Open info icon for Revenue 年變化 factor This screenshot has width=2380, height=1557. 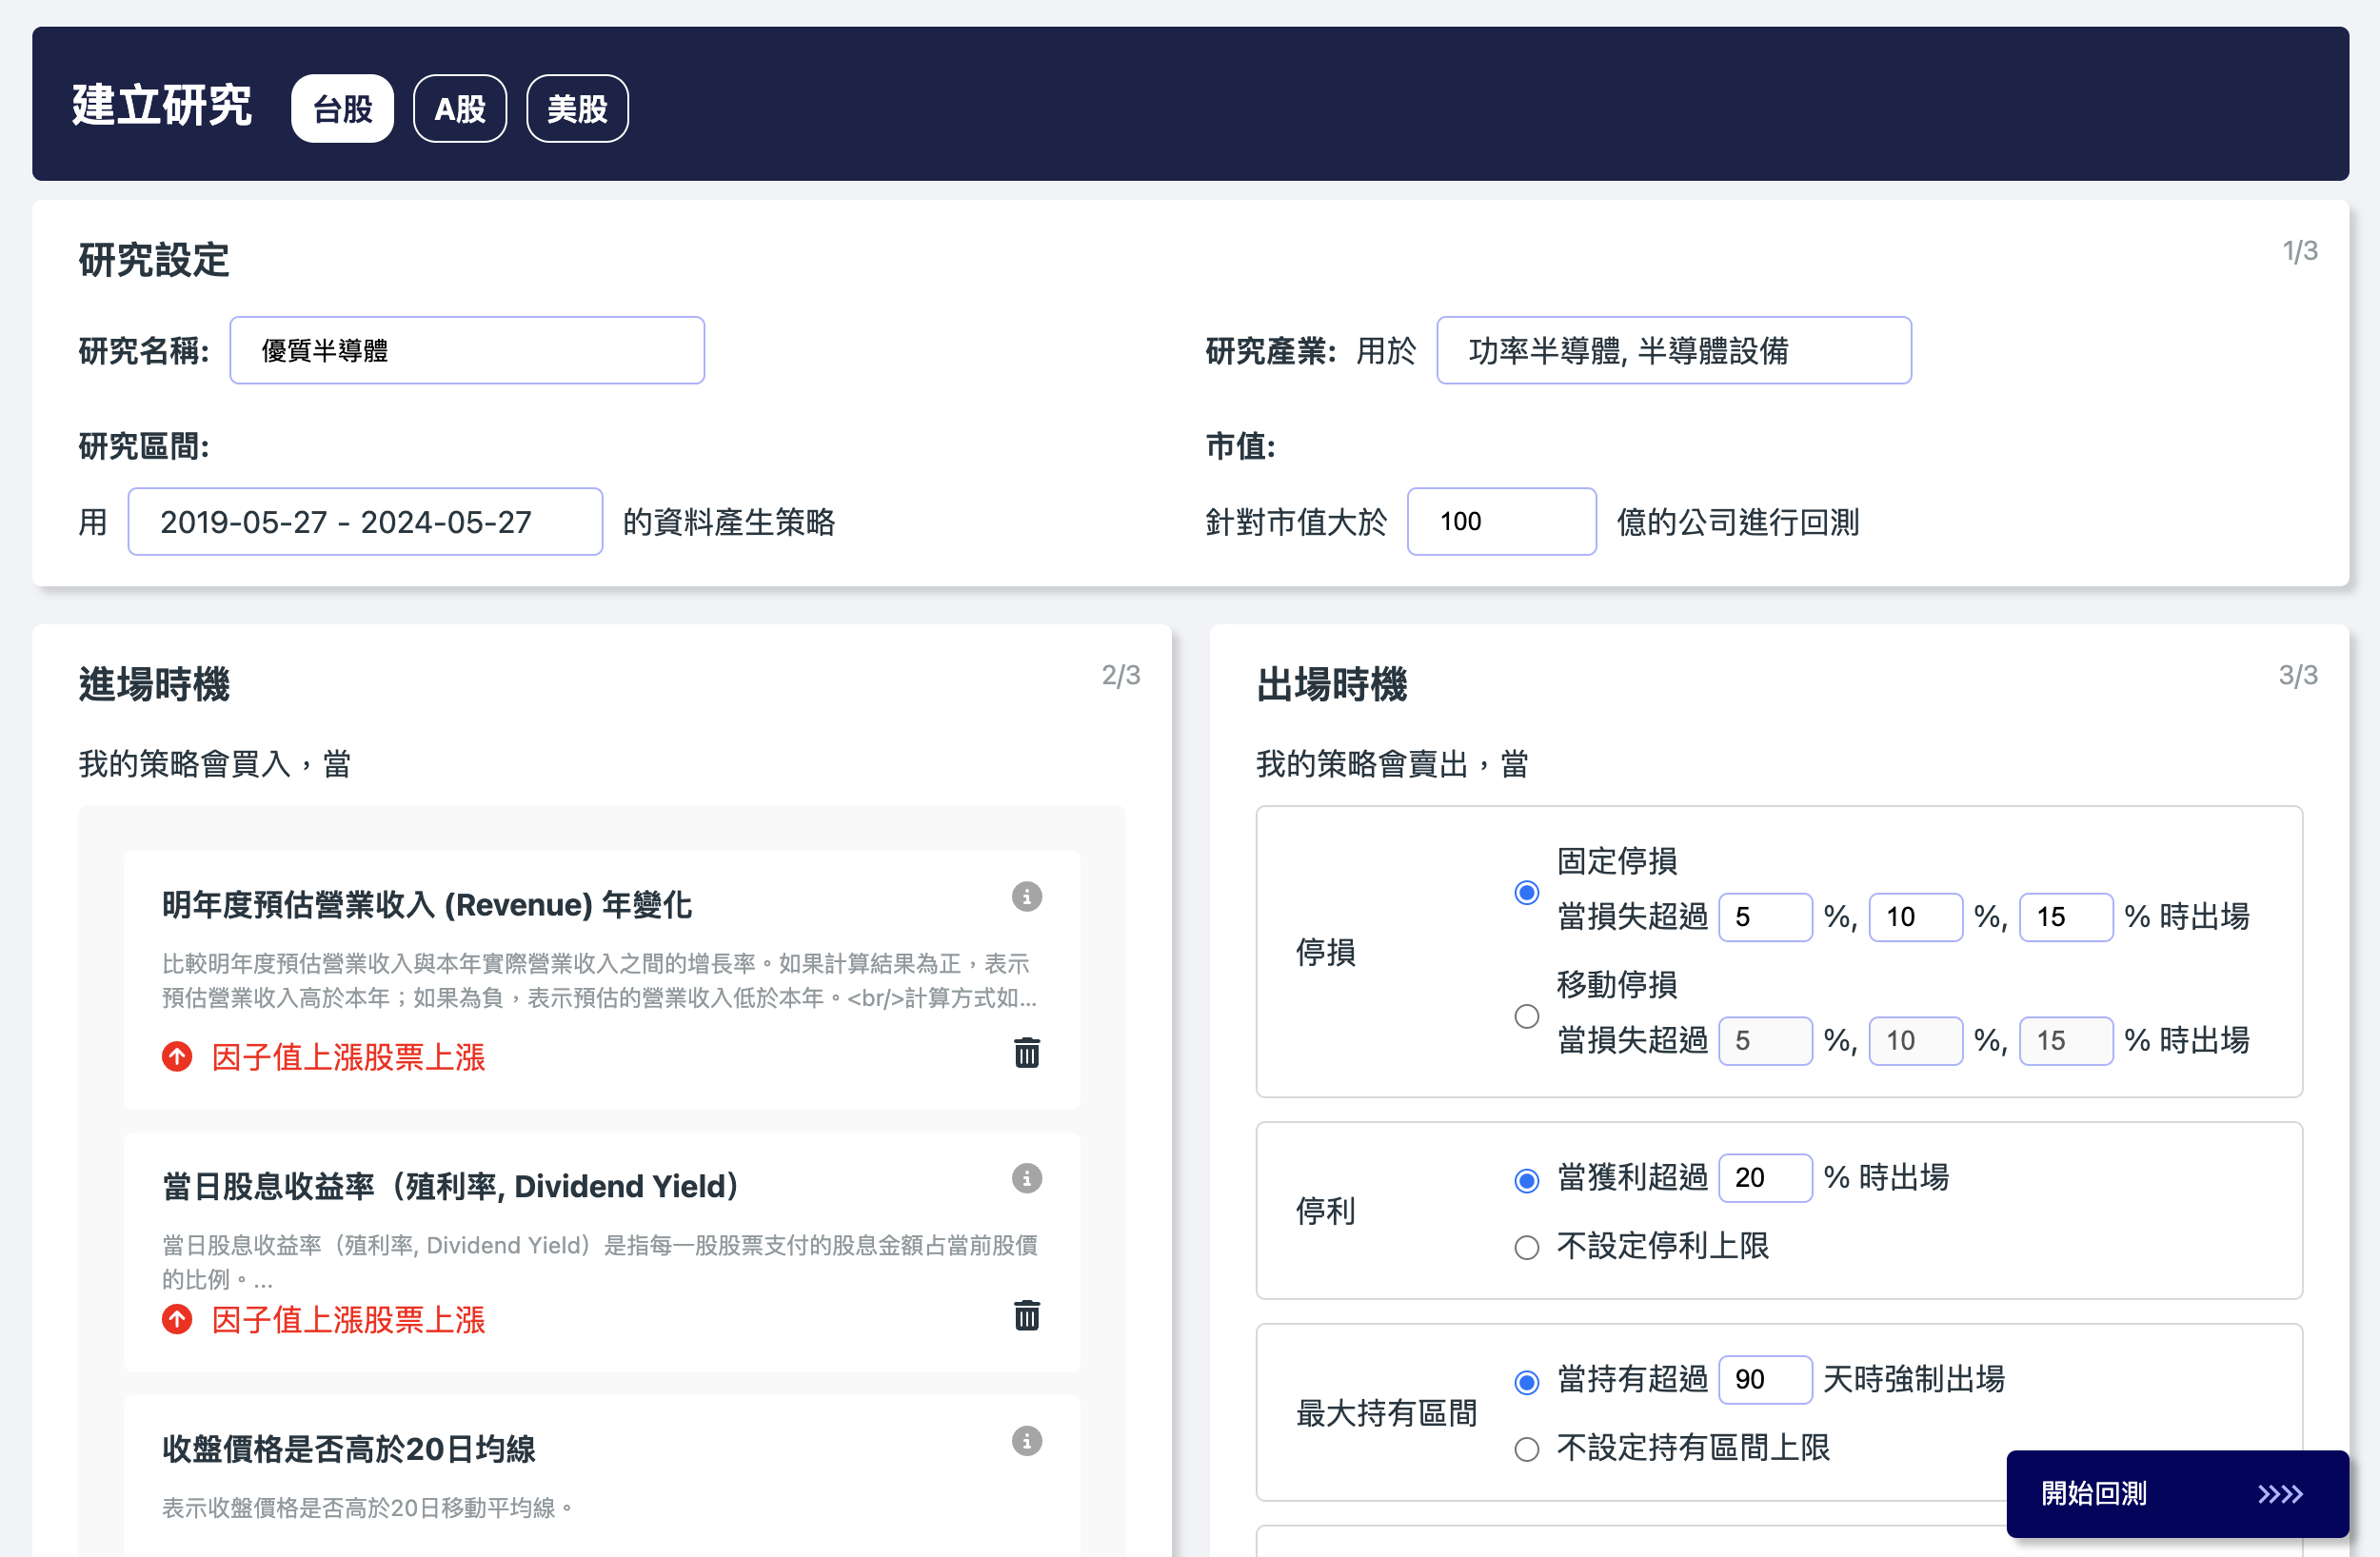(1026, 897)
